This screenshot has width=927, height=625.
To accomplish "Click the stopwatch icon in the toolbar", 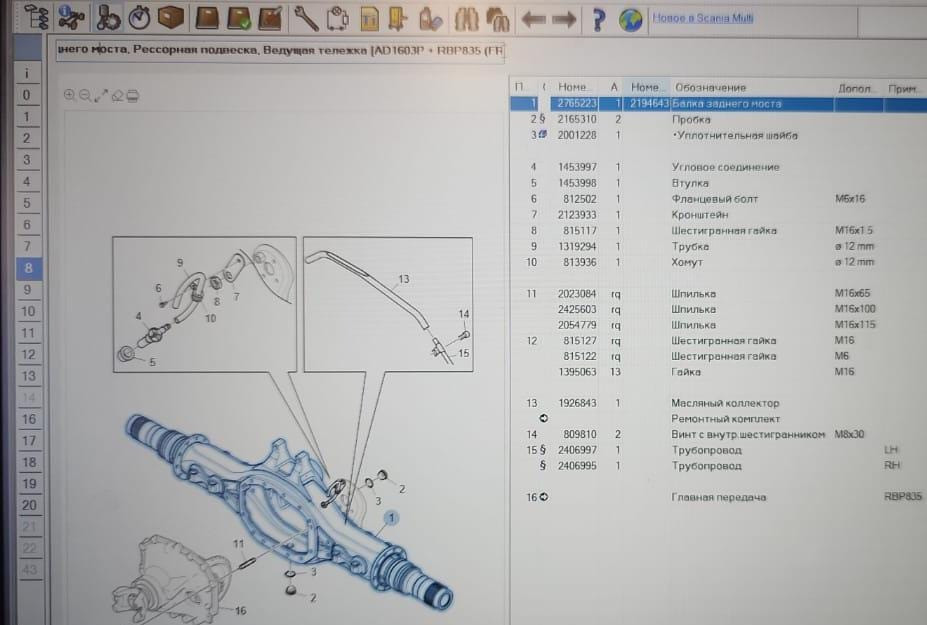I will pos(141,18).
